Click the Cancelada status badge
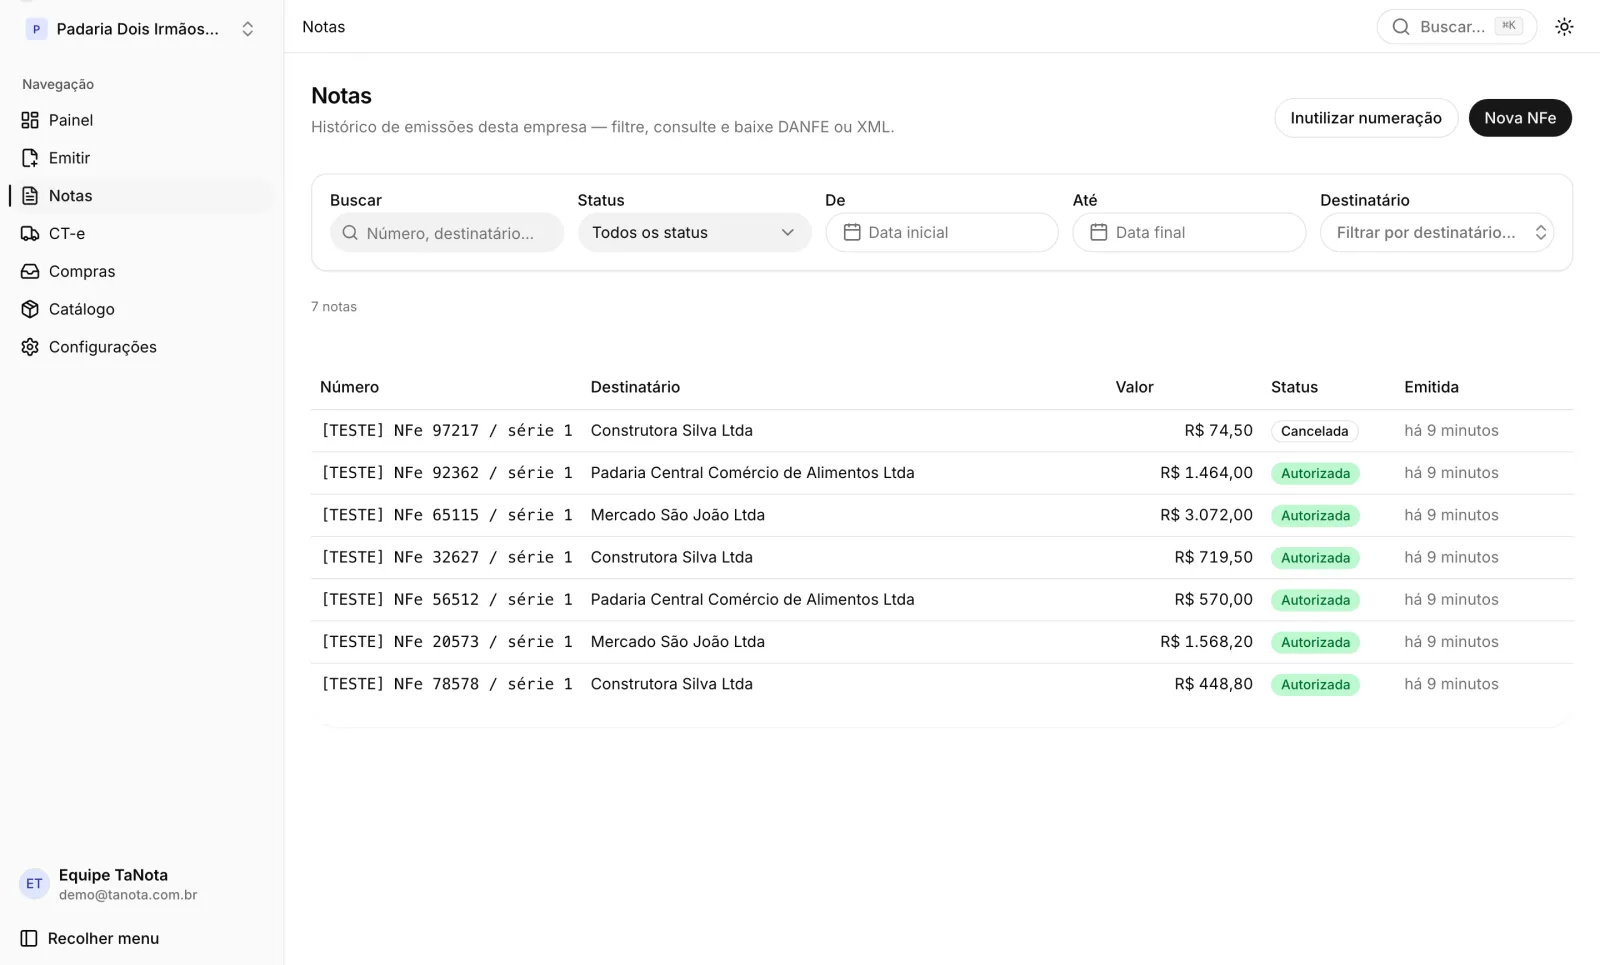The width and height of the screenshot is (1600, 965). [1314, 431]
